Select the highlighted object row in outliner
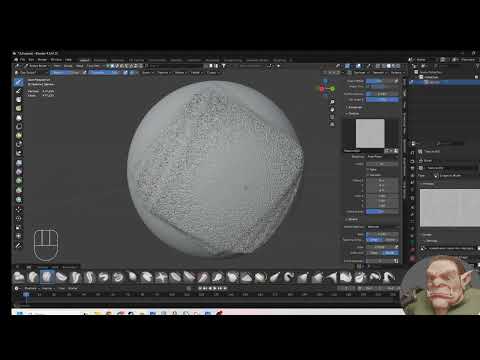This screenshot has width=480, height=360. (444, 82)
